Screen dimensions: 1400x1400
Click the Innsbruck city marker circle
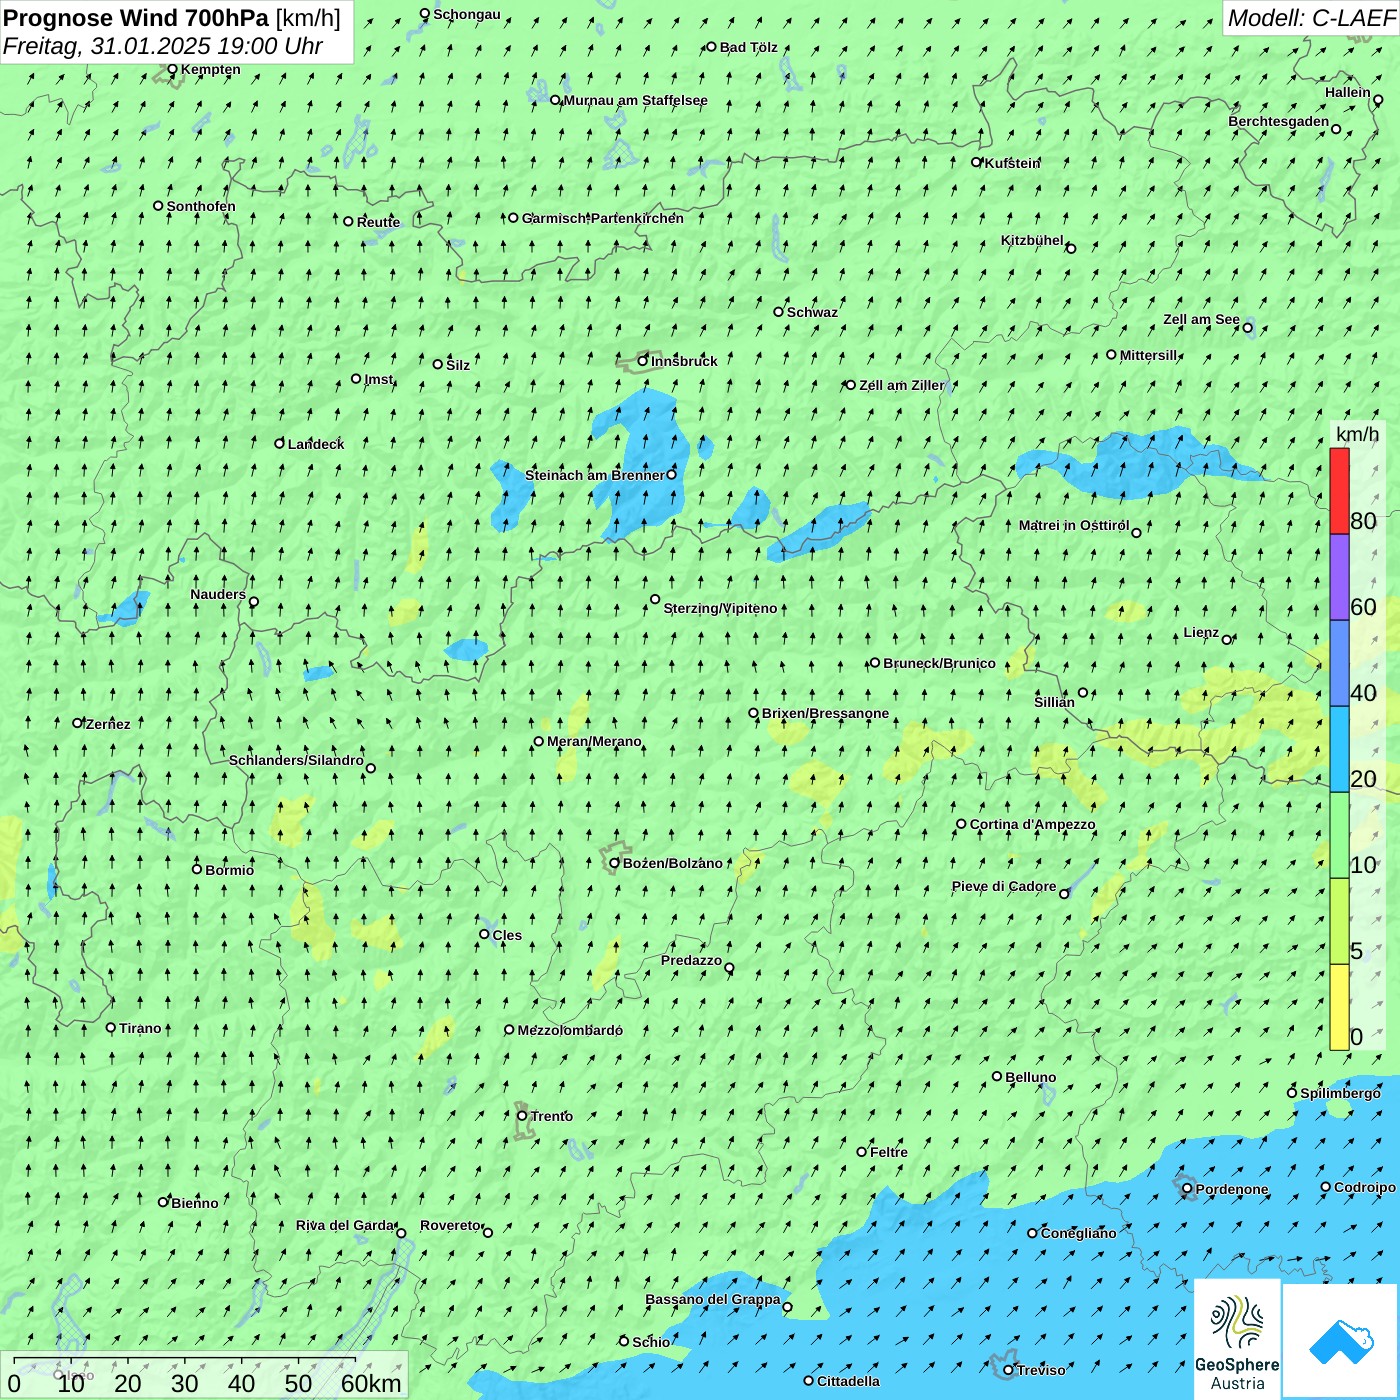click(643, 361)
